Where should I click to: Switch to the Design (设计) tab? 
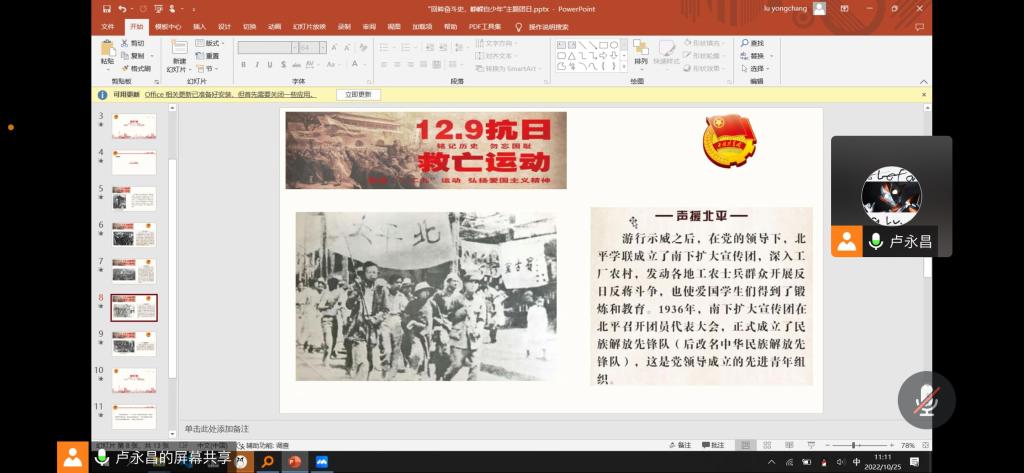[x=224, y=27]
